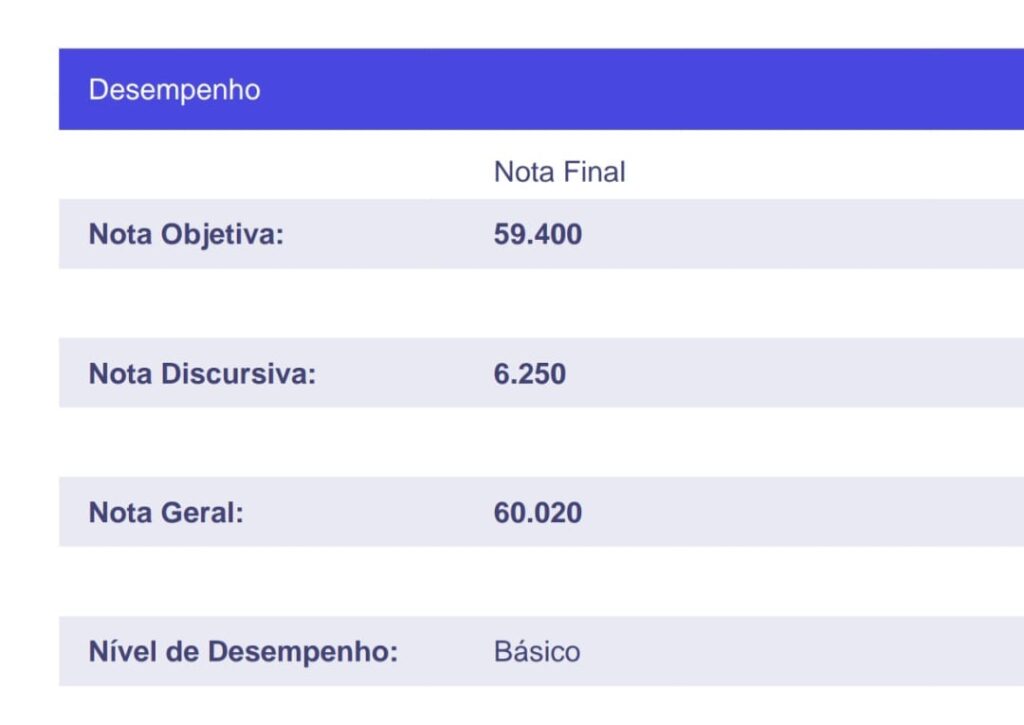Select the Nota Objetiva label
The width and height of the screenshot is (1024, 725).
[187, 235]
